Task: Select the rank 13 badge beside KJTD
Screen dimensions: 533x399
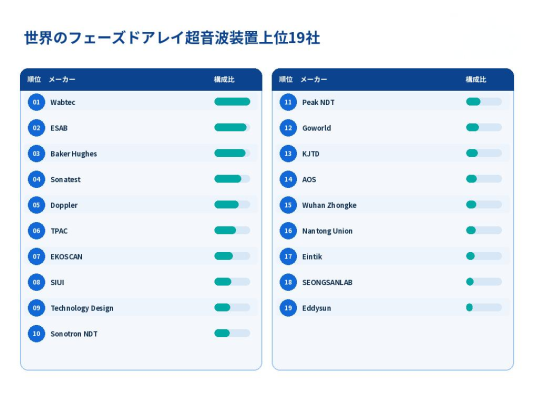Action: click(x=288, y=154)
